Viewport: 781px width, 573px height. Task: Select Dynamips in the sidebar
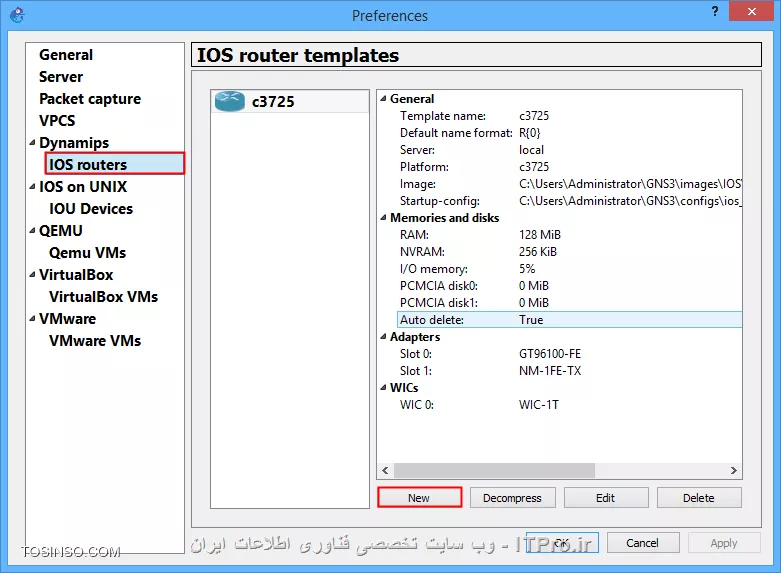(74, 143)
